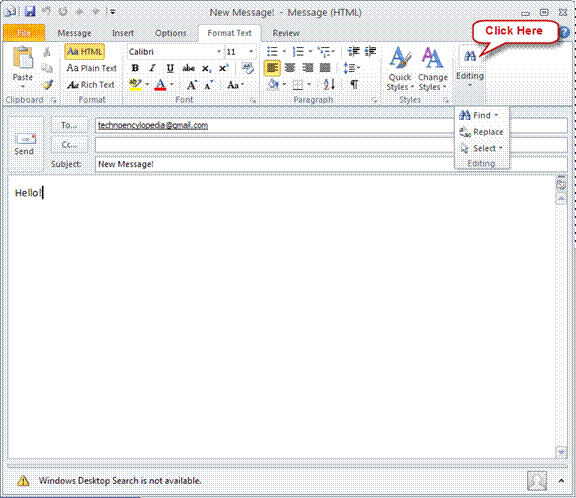
Task: Click the message body text area
Action: click(281, 317)
